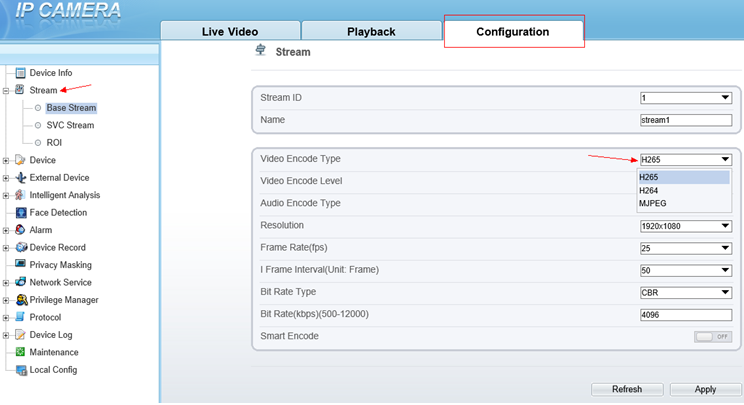Screen dimensions: 744x405
Task: Select SVC Stream in the tree
Action: pos(70,125)
